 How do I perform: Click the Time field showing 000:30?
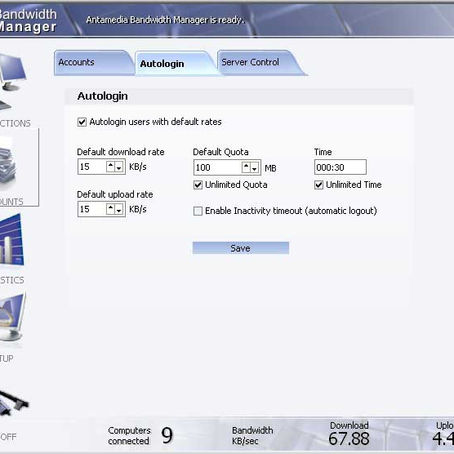340,167
